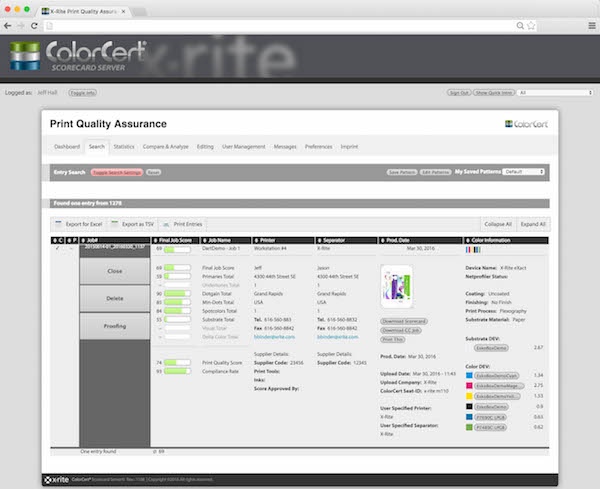600x489 pixels.
Task: Click the address bar search magnifier icon
Action: coord(520,26)
